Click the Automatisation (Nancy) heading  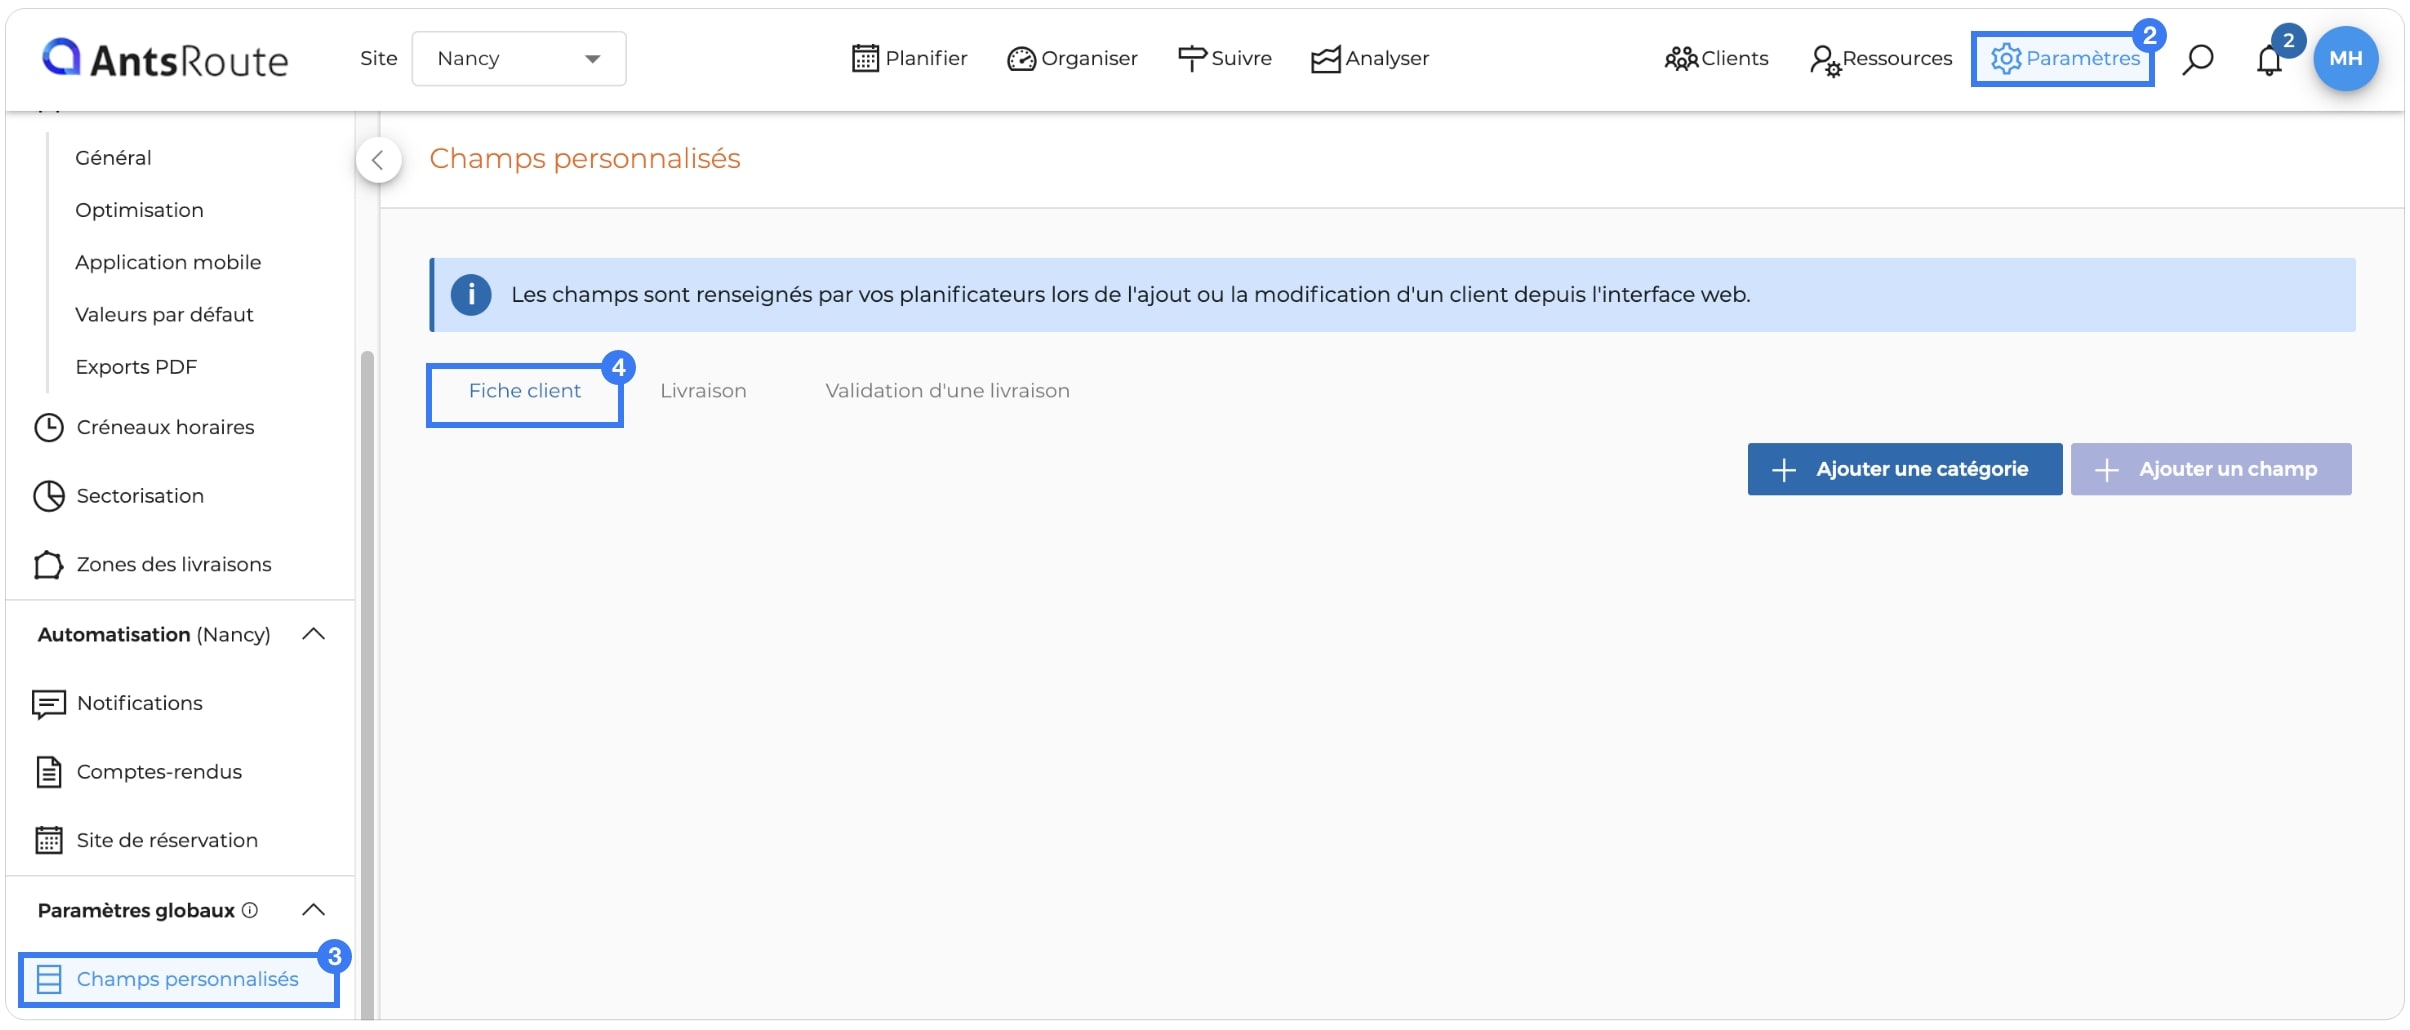(154, 634)
